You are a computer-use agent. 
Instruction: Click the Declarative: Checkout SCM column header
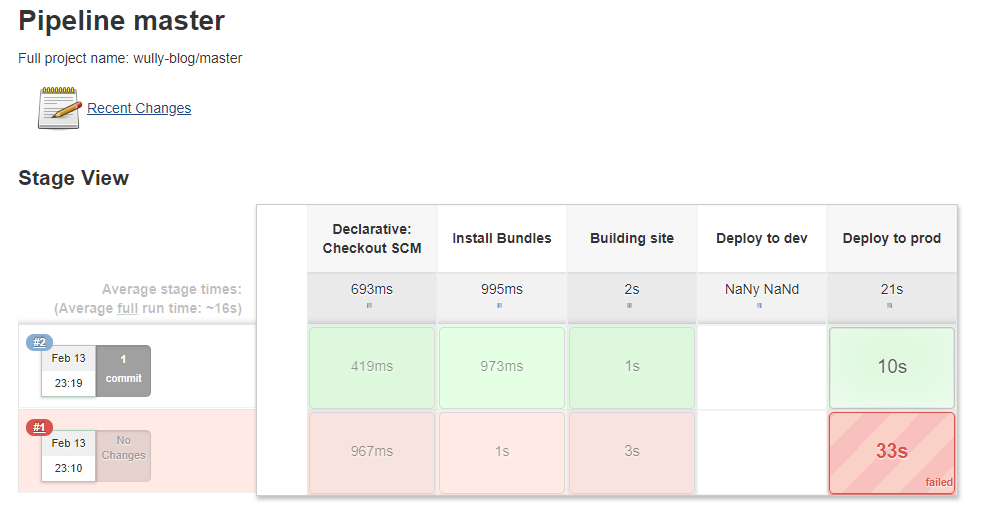pos(372,238)
